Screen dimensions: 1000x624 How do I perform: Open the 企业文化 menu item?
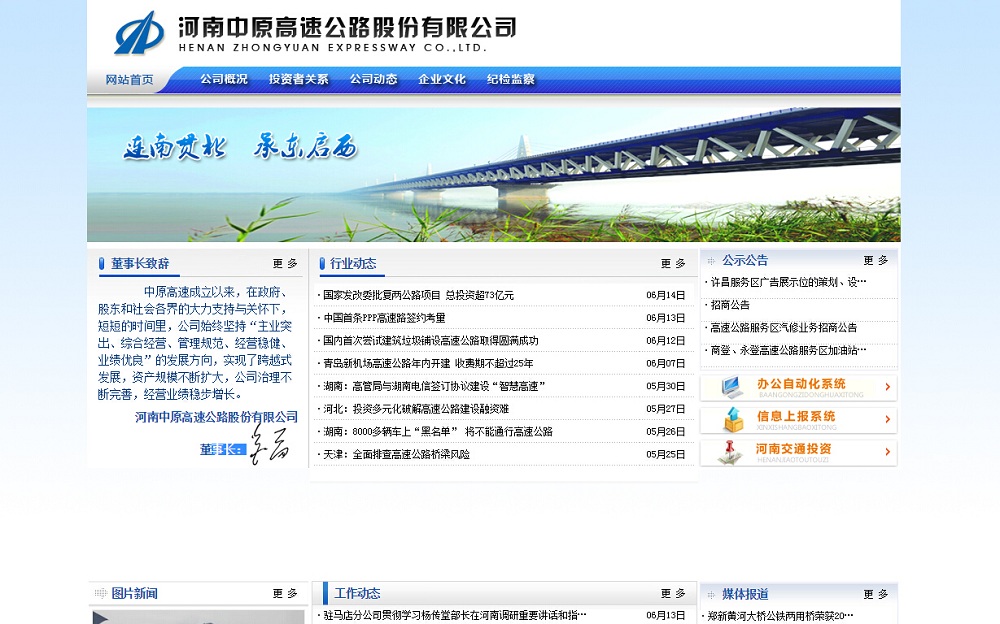(x=442, y=79)
